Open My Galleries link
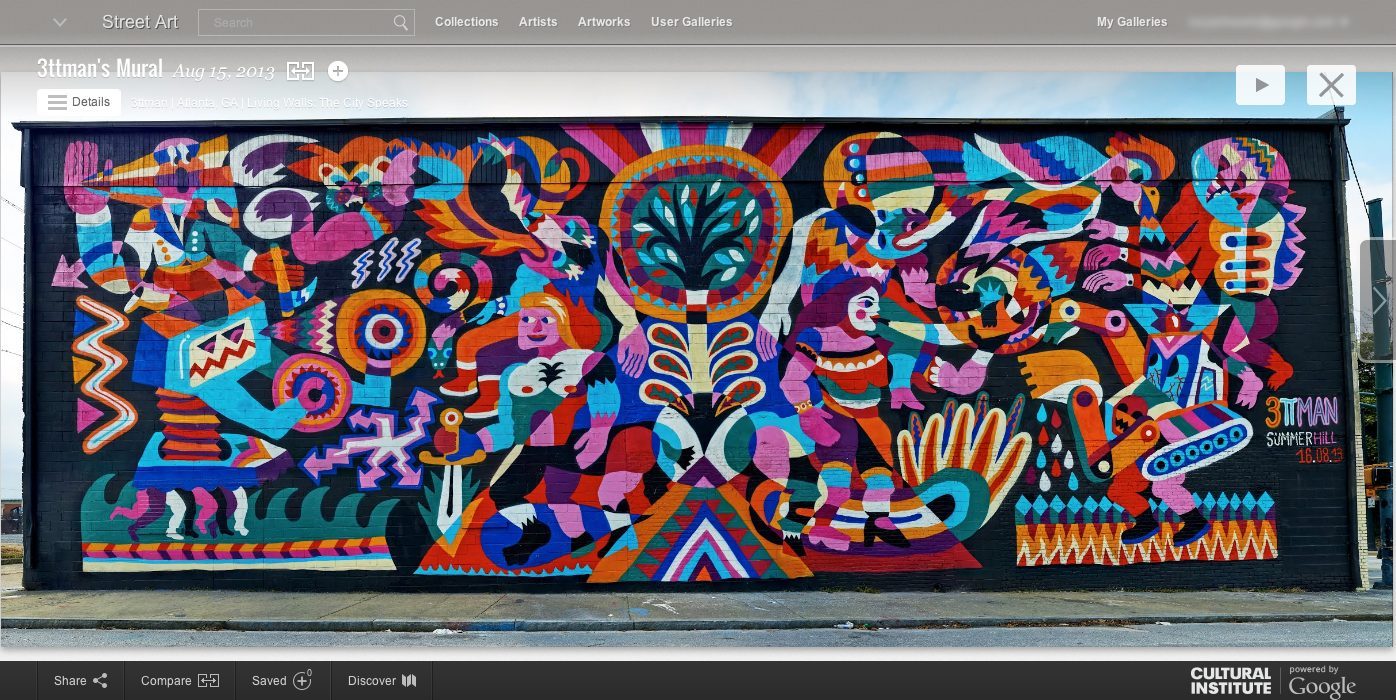 (x=1131, y=22)
